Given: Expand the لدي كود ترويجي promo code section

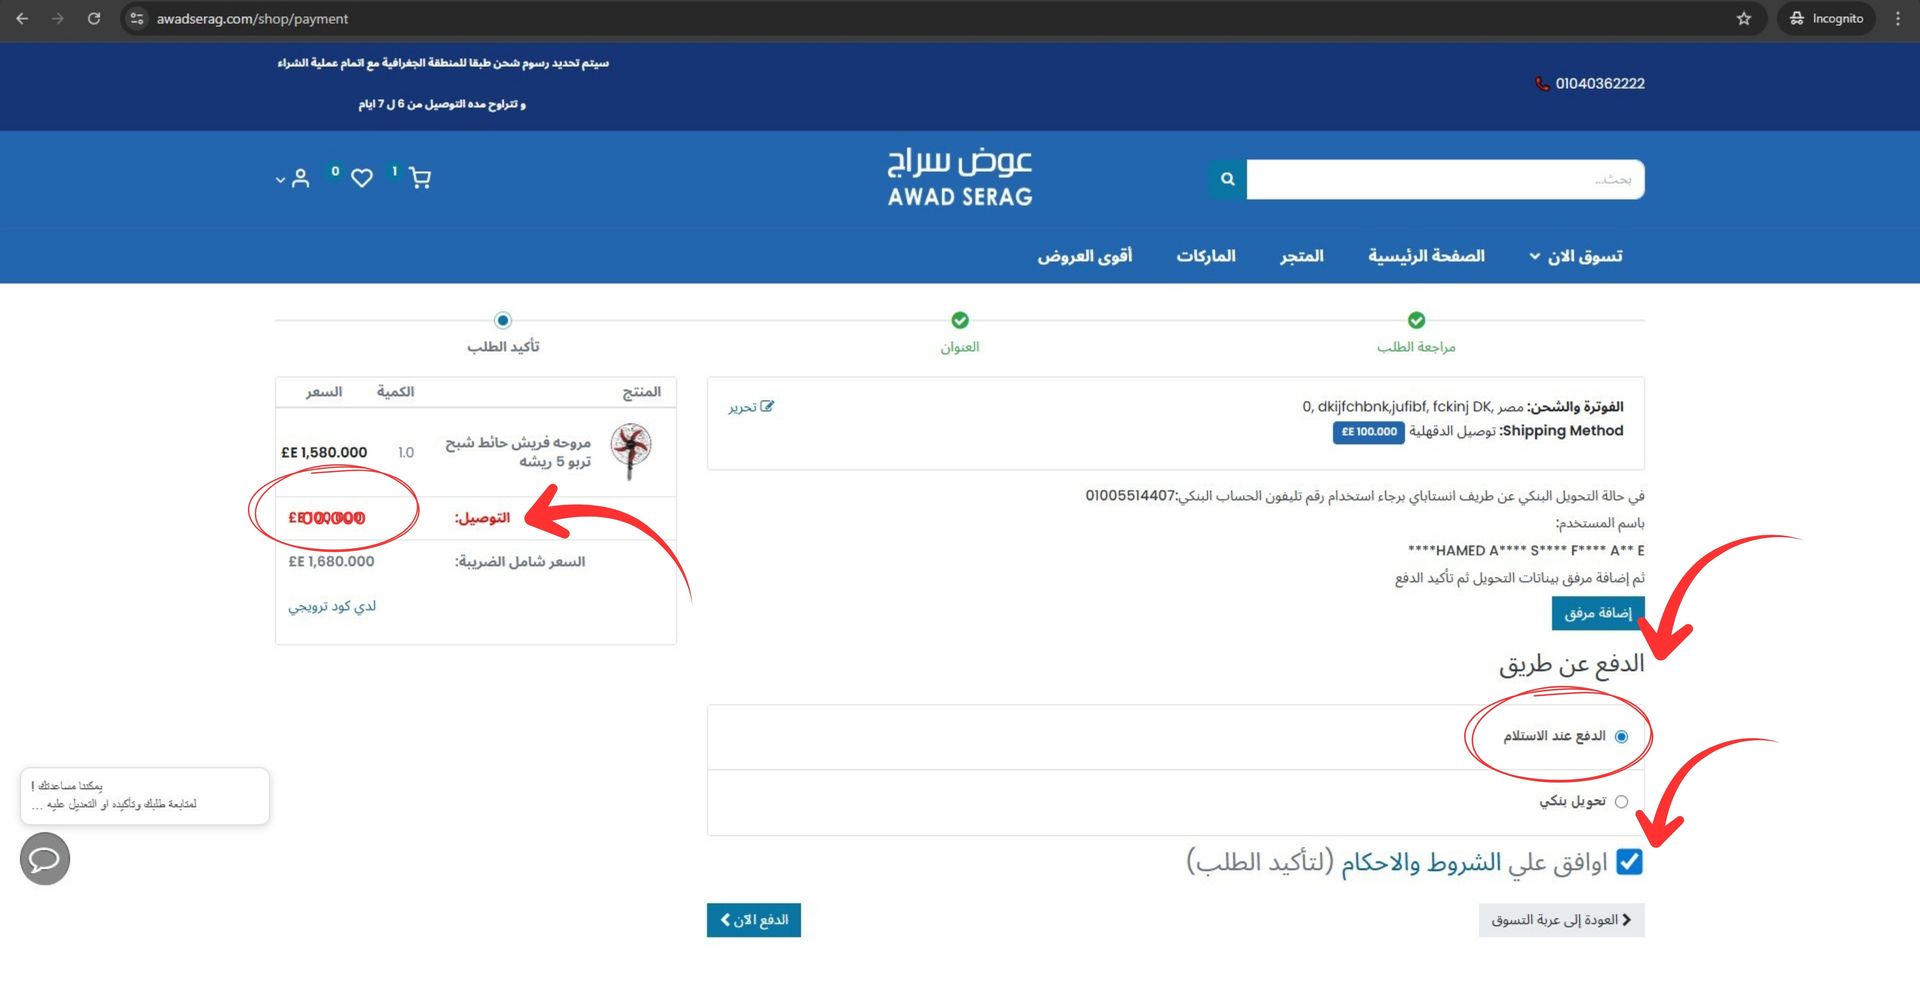Looking at the screenshot, I should (x=332, y=606).
